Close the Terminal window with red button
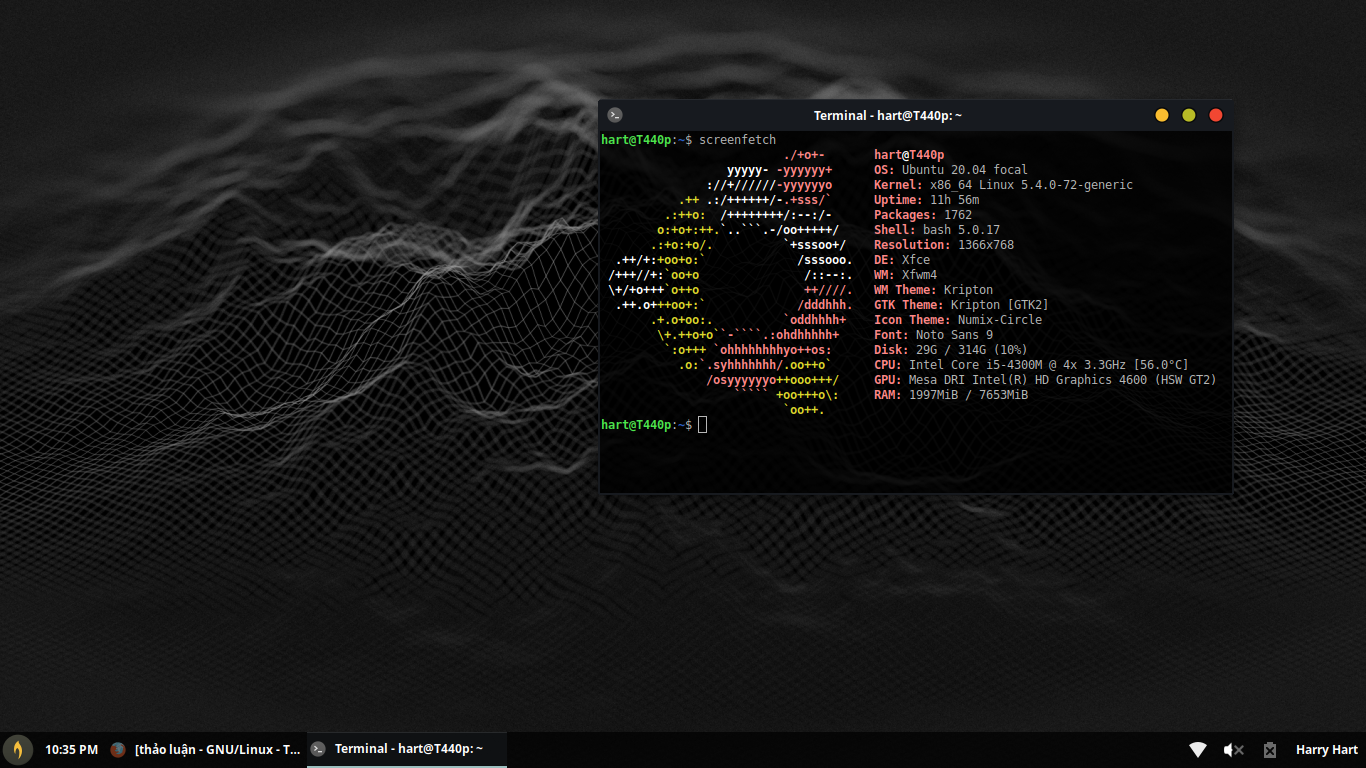 pyautogui.click(x=1216, y=115)
